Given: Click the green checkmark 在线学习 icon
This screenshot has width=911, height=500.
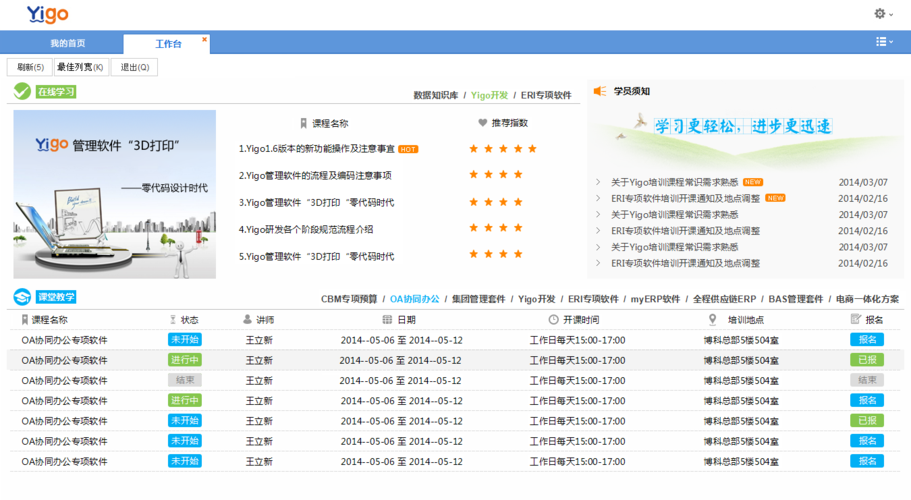Looking at the screenshot, I should click(x=22, y=91).
